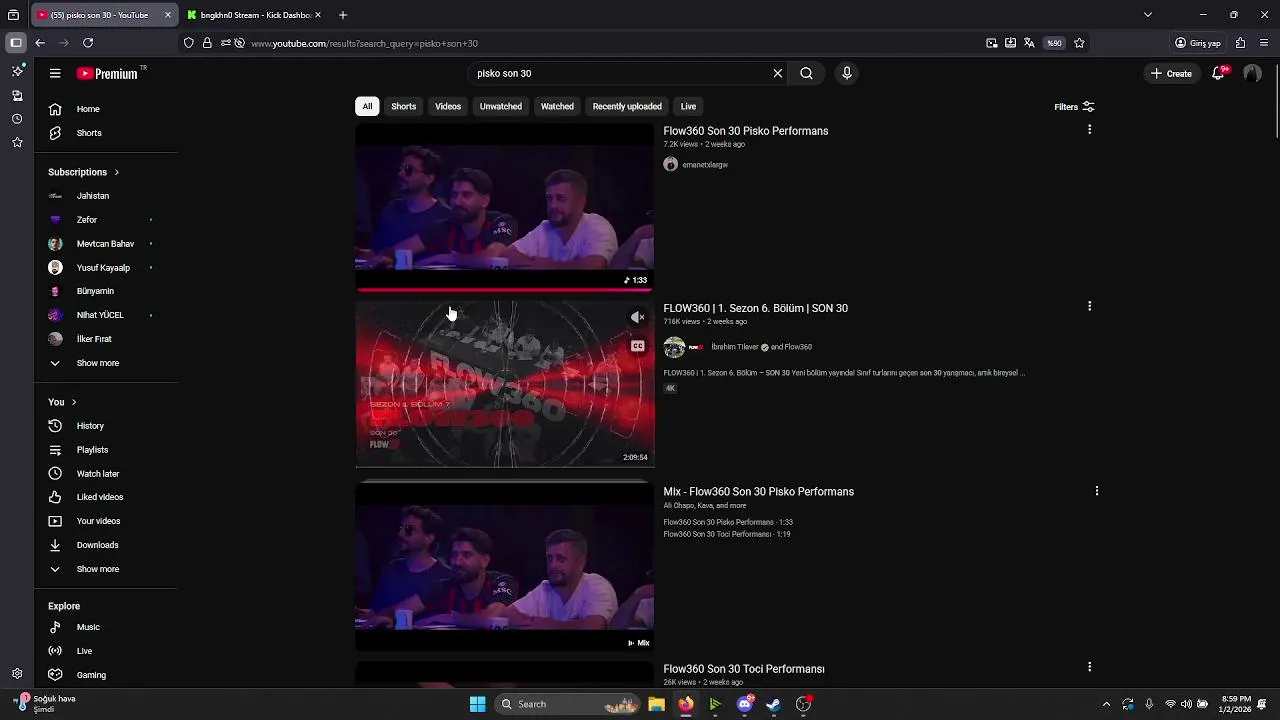The height and width of the screenshot is (720, 1280).
Task: Open the account avatar menu
Action: [x=1252, y=73]
